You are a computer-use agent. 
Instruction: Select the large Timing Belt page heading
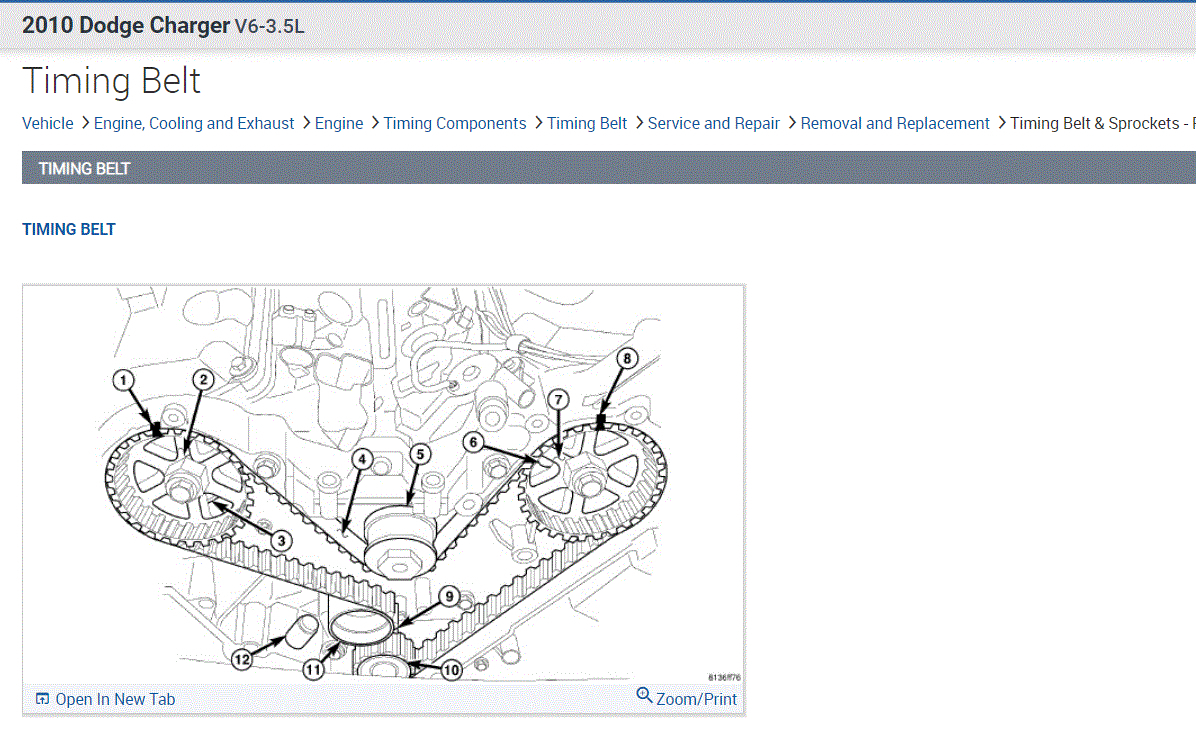[111, 81]
